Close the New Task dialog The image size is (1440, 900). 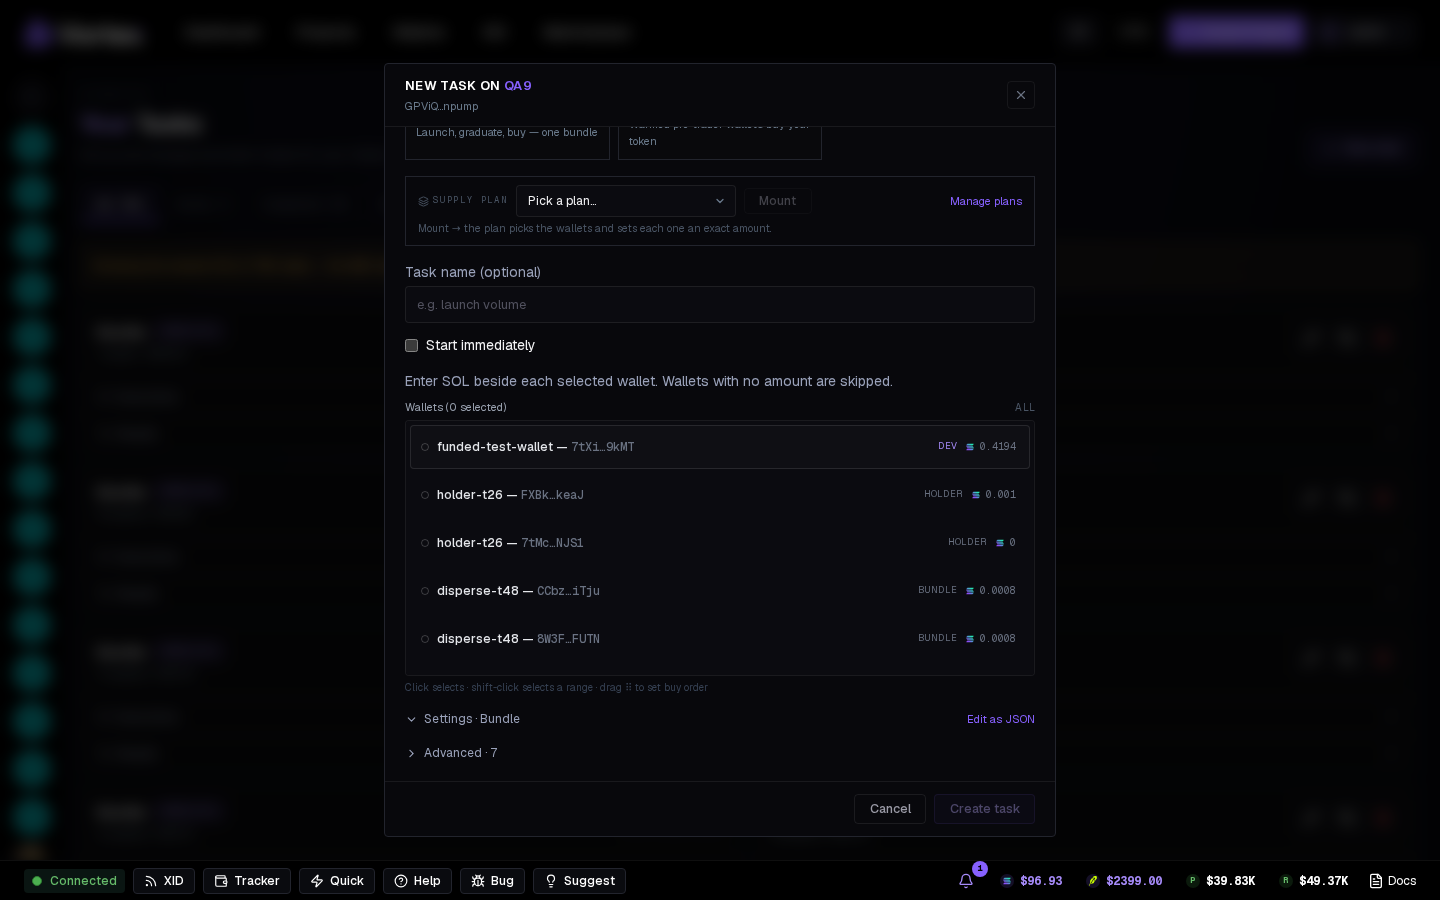pyautogui.click(x=1021, y=95)
